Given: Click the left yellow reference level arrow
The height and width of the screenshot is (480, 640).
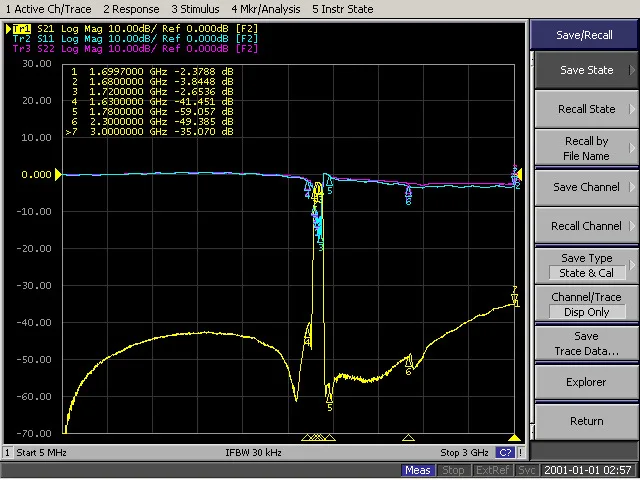Looking at the screenshot, I should (x=59, y=174).
